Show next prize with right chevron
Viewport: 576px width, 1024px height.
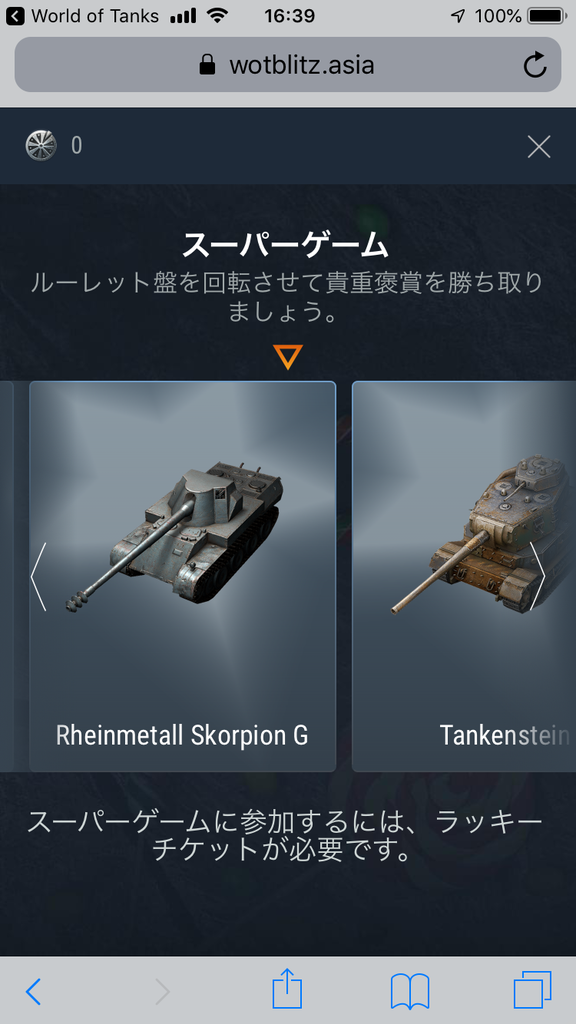point(537,577)
